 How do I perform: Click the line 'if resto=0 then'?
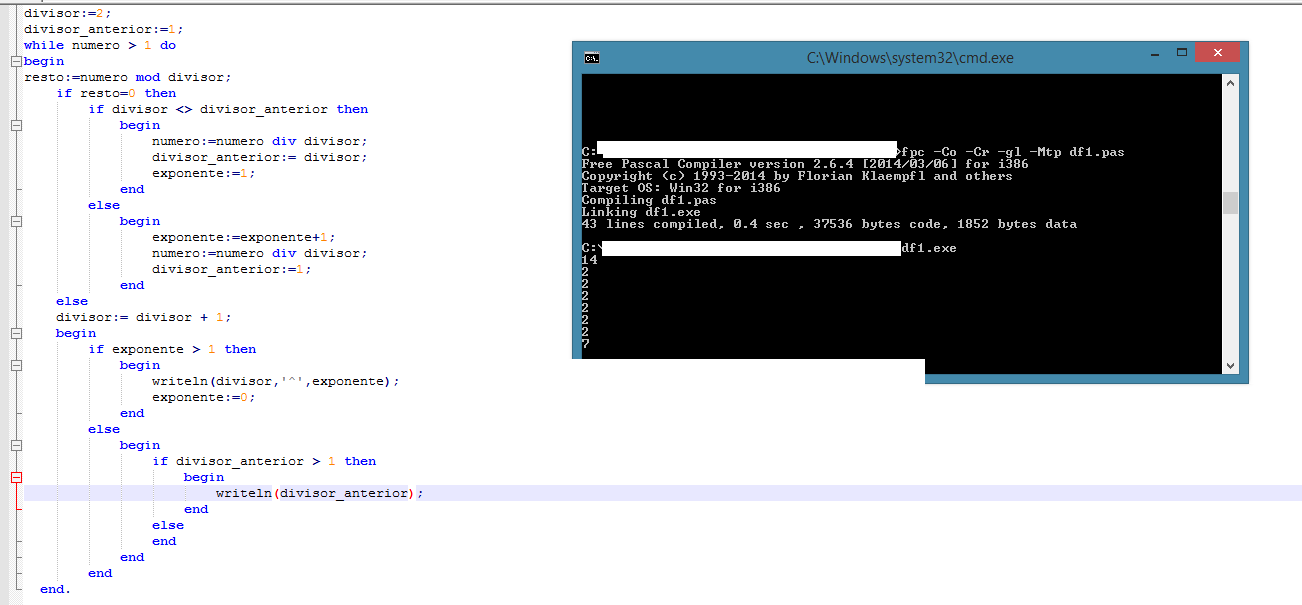tap(116, 93)
